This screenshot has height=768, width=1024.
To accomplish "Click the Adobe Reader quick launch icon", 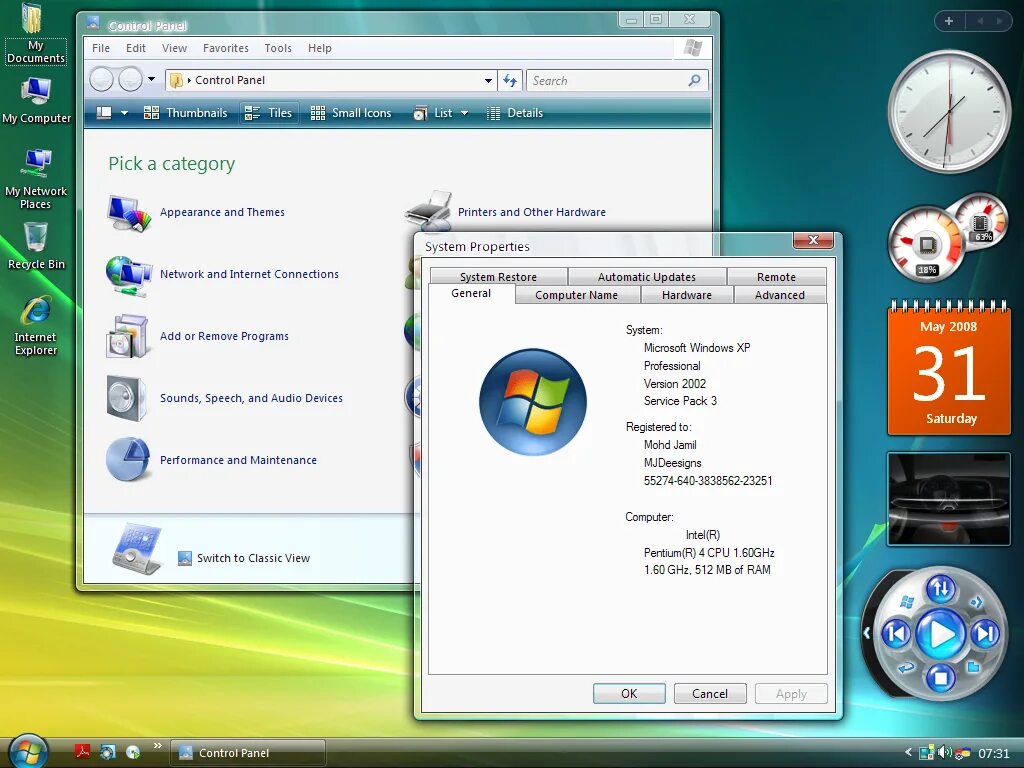I will [x=82, y=752].
